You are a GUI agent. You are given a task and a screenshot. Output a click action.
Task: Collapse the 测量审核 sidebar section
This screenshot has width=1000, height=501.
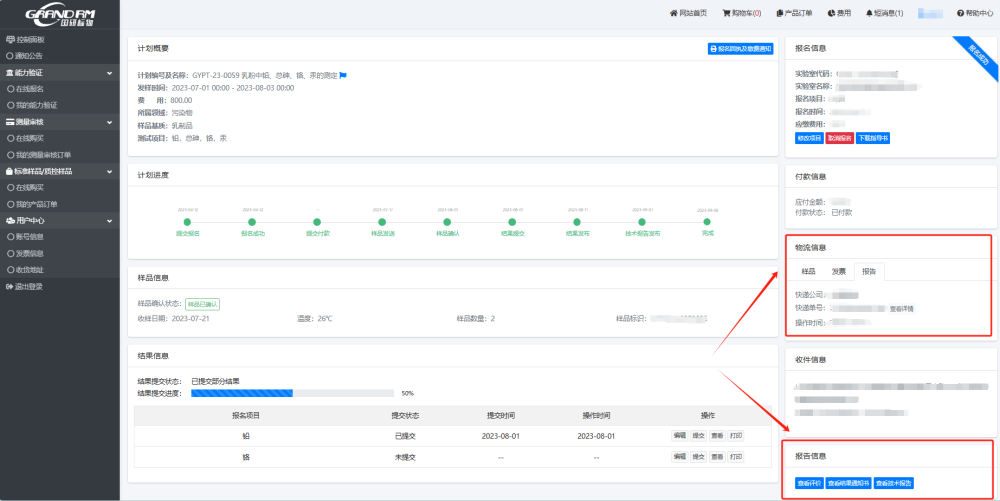click(x=110, y=122)
